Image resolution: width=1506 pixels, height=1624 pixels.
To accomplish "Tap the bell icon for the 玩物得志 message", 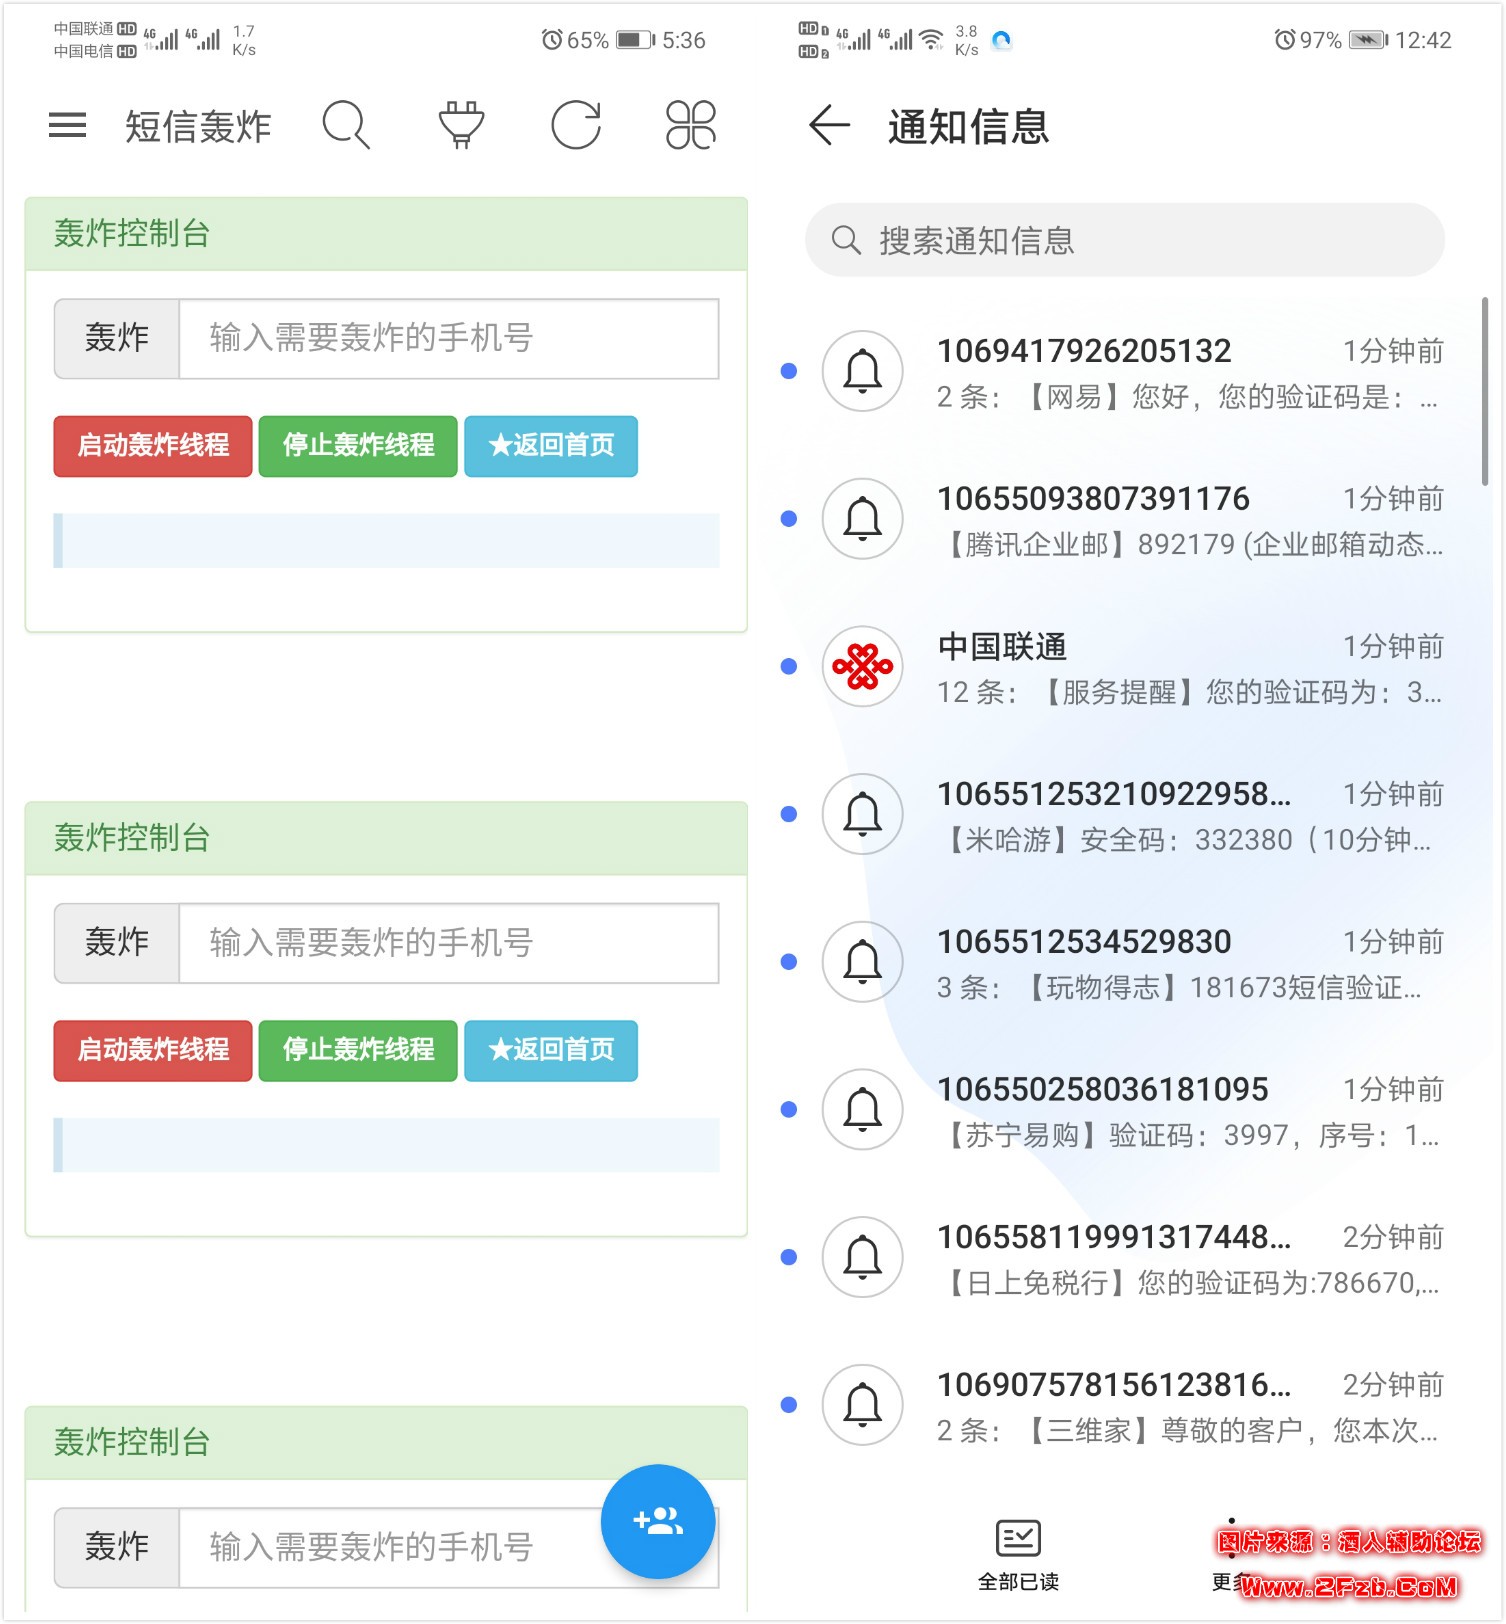I will point(862,962).
